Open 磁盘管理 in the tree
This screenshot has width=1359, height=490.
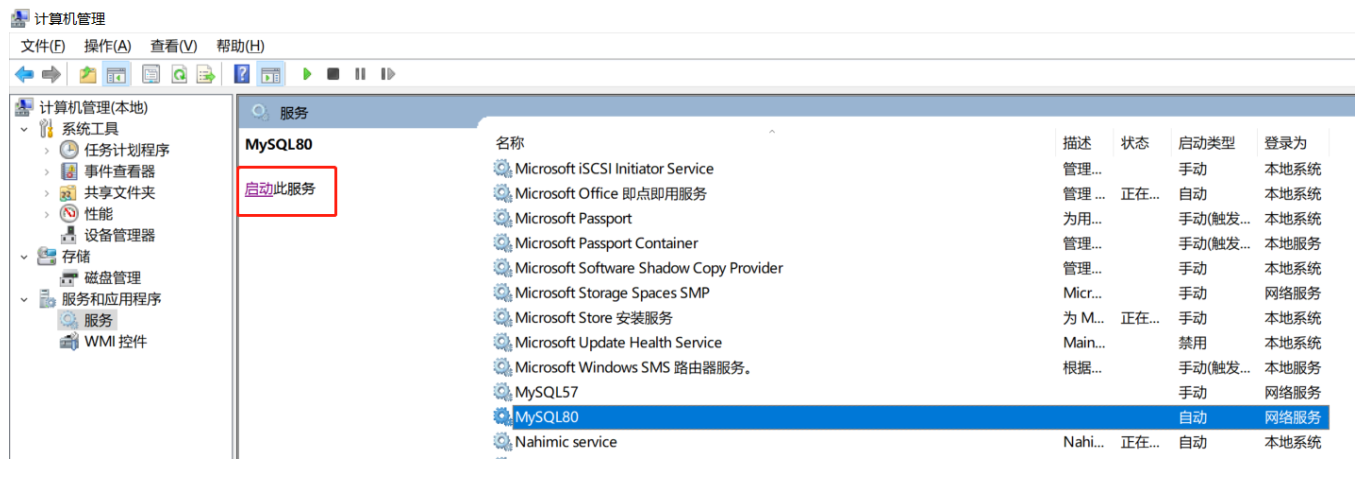(113, 278)
